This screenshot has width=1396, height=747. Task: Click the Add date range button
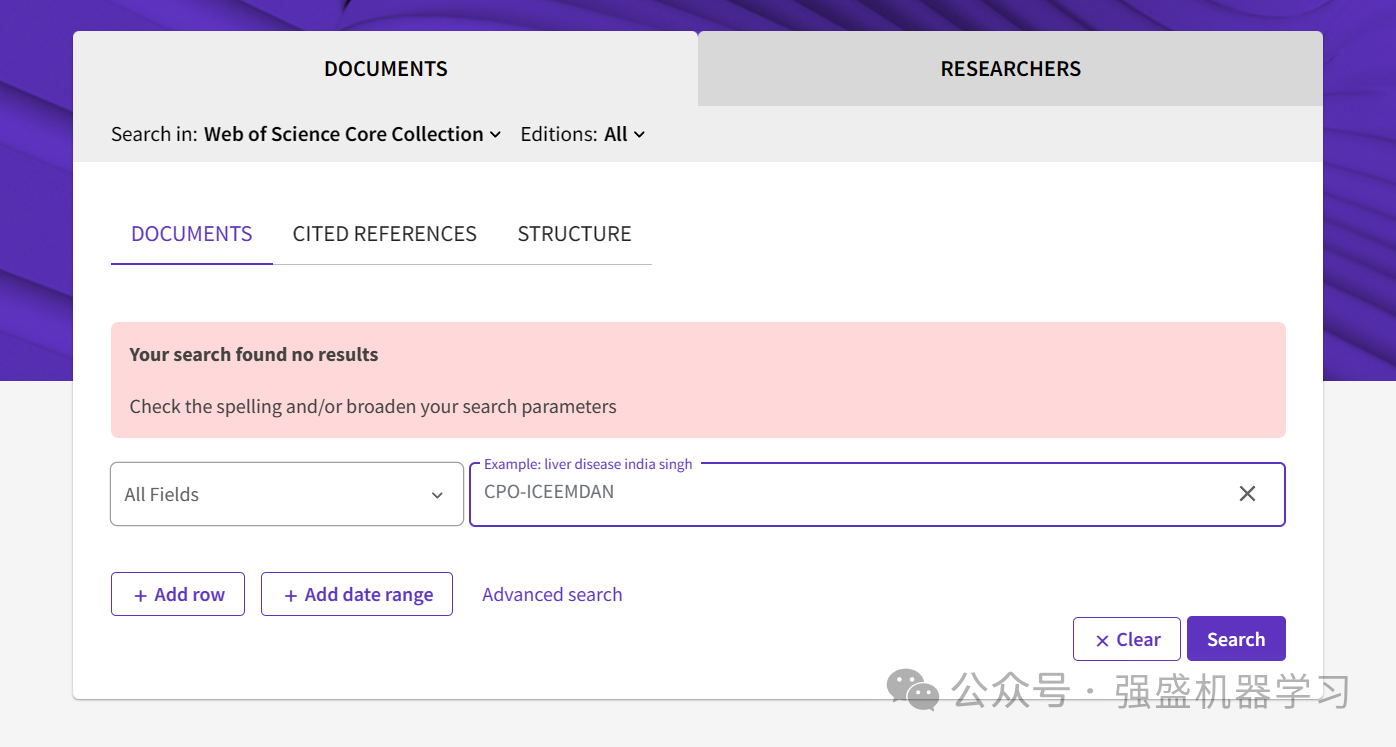click(x=357, y=594)
